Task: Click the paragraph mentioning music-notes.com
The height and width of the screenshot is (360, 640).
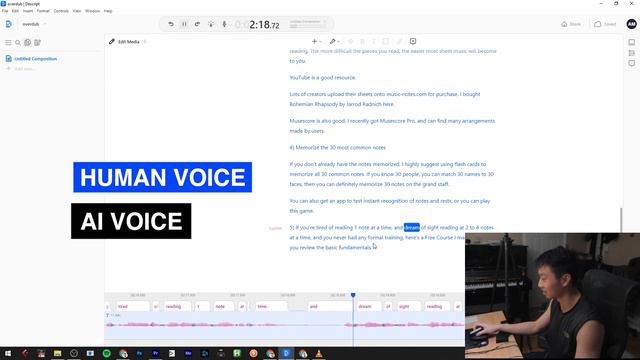Action: click(x=385, y=99)
